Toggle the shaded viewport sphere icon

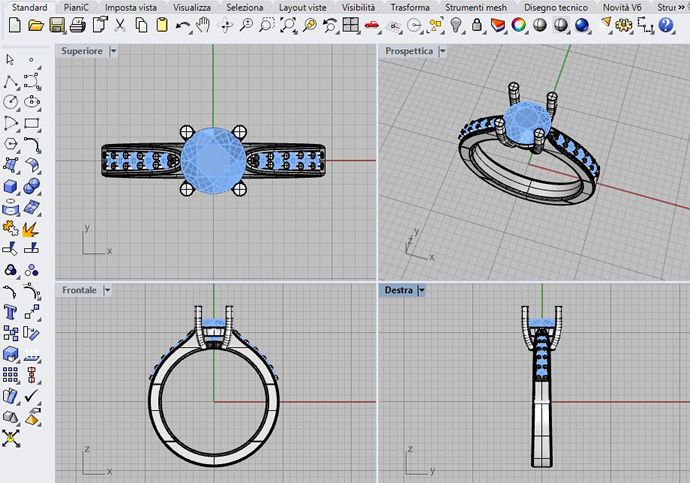click(540, 25)
